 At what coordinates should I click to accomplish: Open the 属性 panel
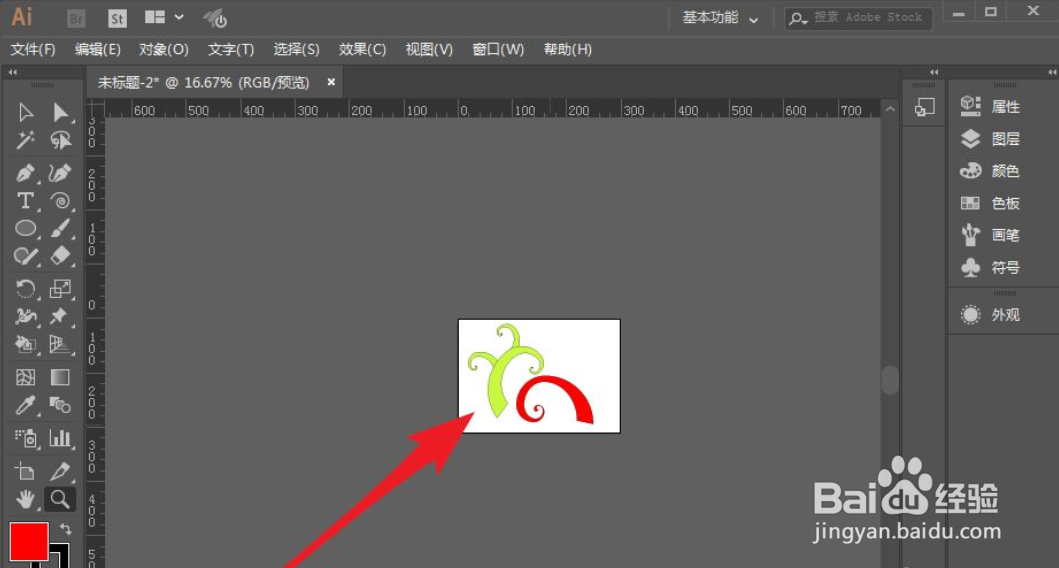pyautogui.click(x=991, y=106)
